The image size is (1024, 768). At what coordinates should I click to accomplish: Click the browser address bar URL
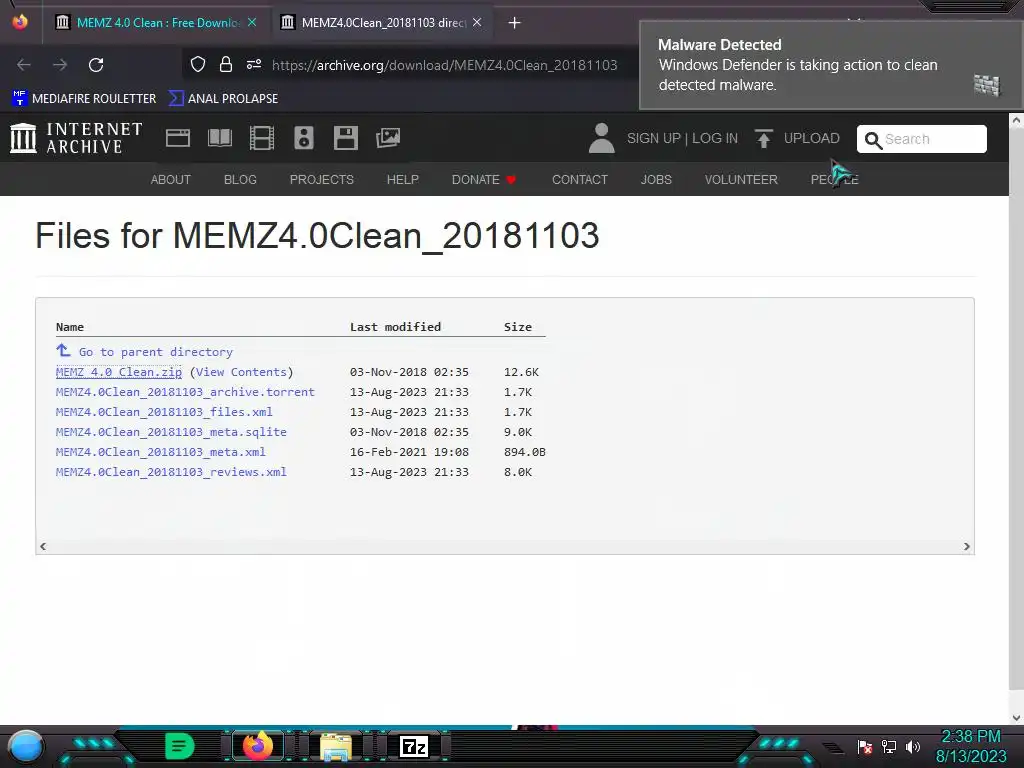[x=444, y=65]
